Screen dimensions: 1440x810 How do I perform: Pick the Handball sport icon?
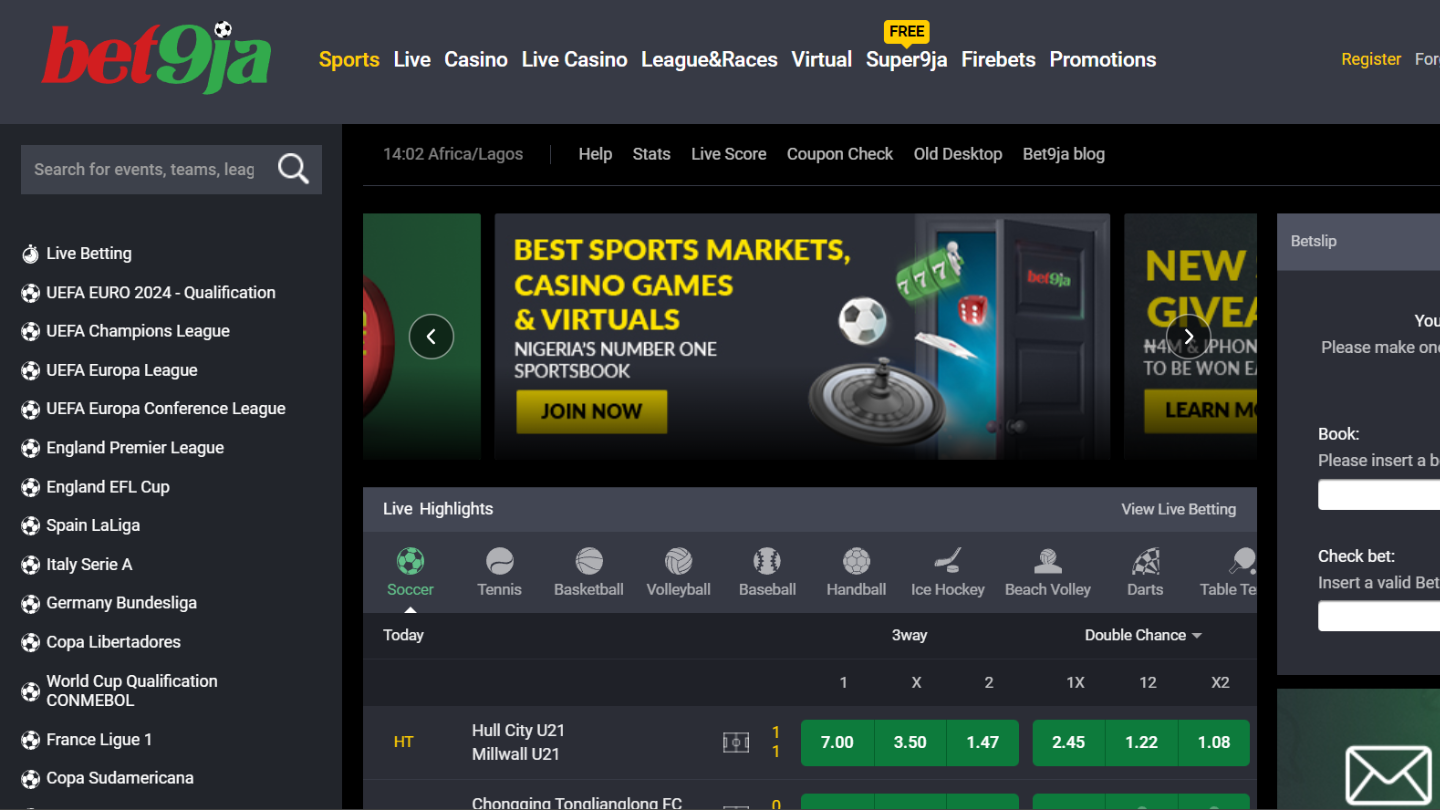tap(856, 561)
